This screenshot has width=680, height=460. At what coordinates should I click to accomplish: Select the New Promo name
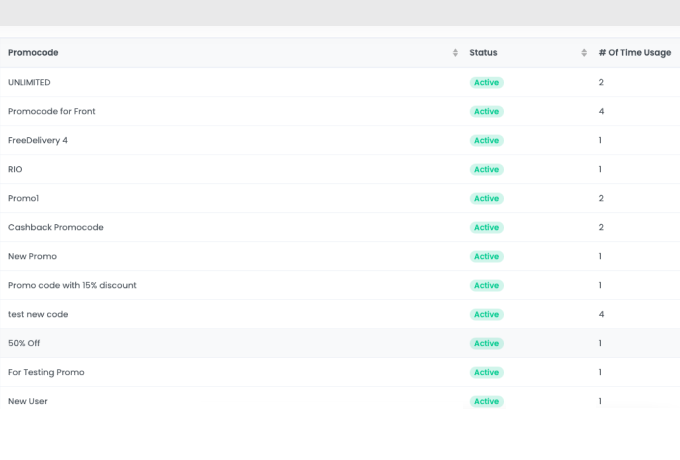[x=32, y=256]
